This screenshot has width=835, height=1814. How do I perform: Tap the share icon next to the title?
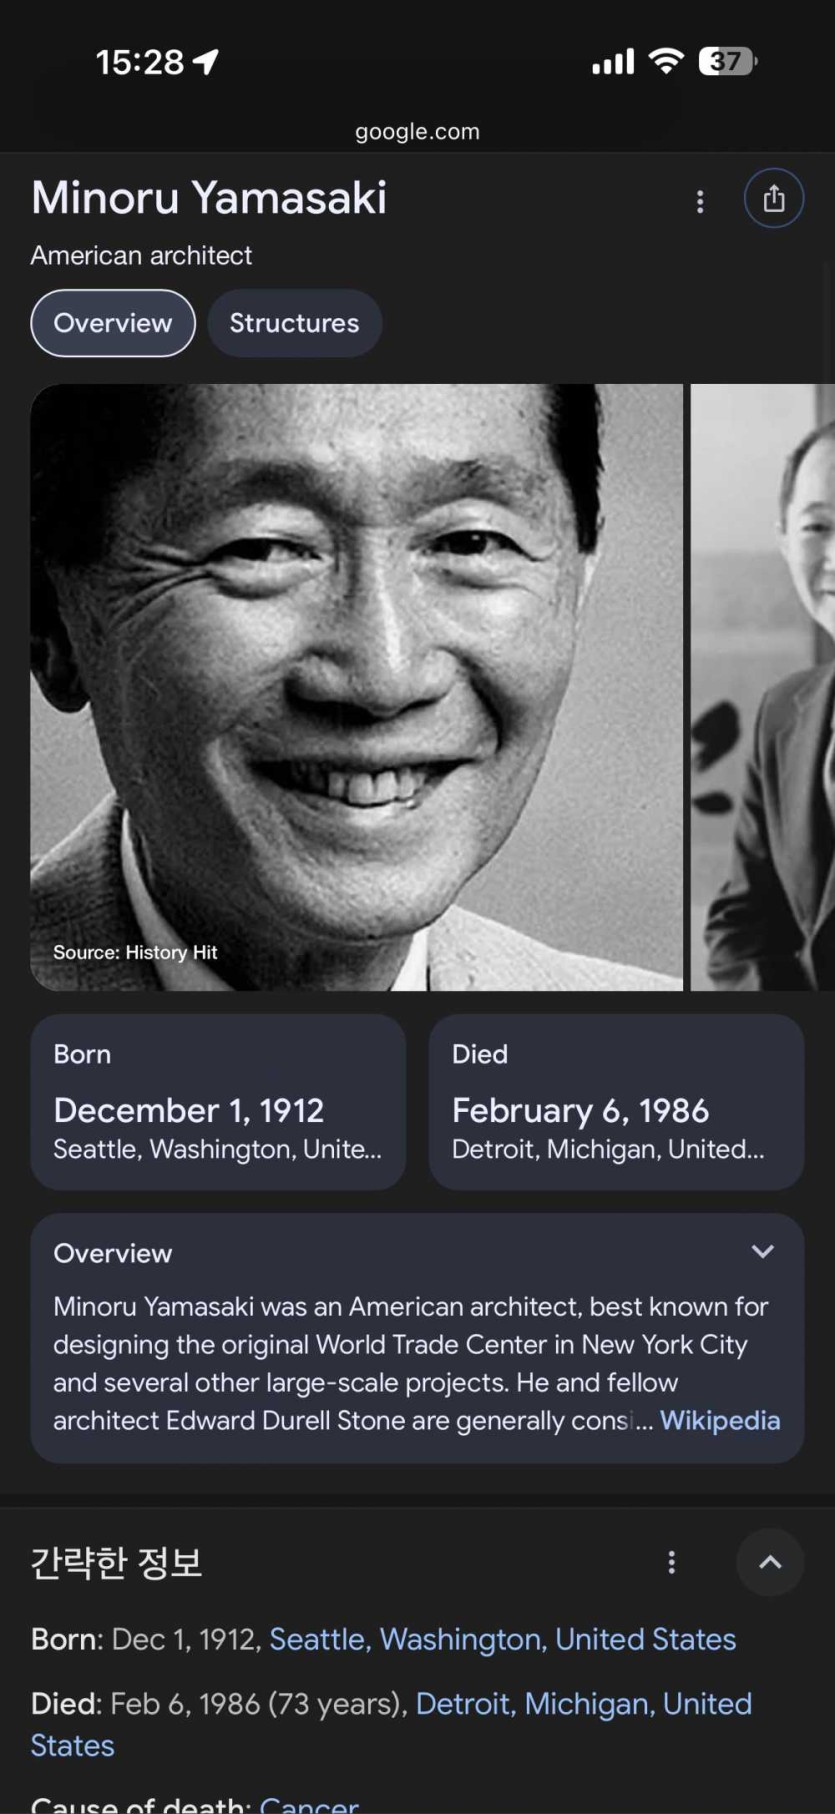773,199
